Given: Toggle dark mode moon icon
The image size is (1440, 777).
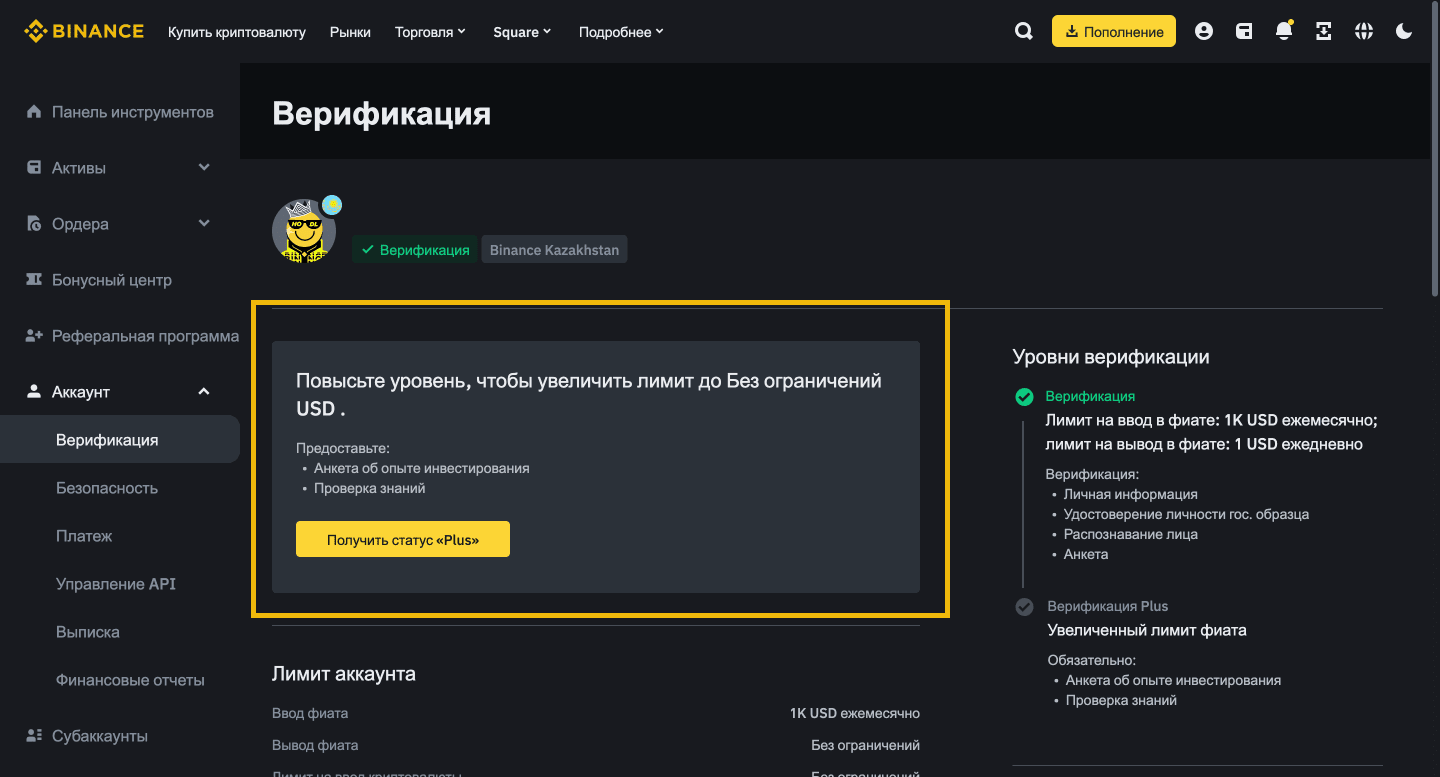Looking at the screenshot, I should coord(1404,31).
